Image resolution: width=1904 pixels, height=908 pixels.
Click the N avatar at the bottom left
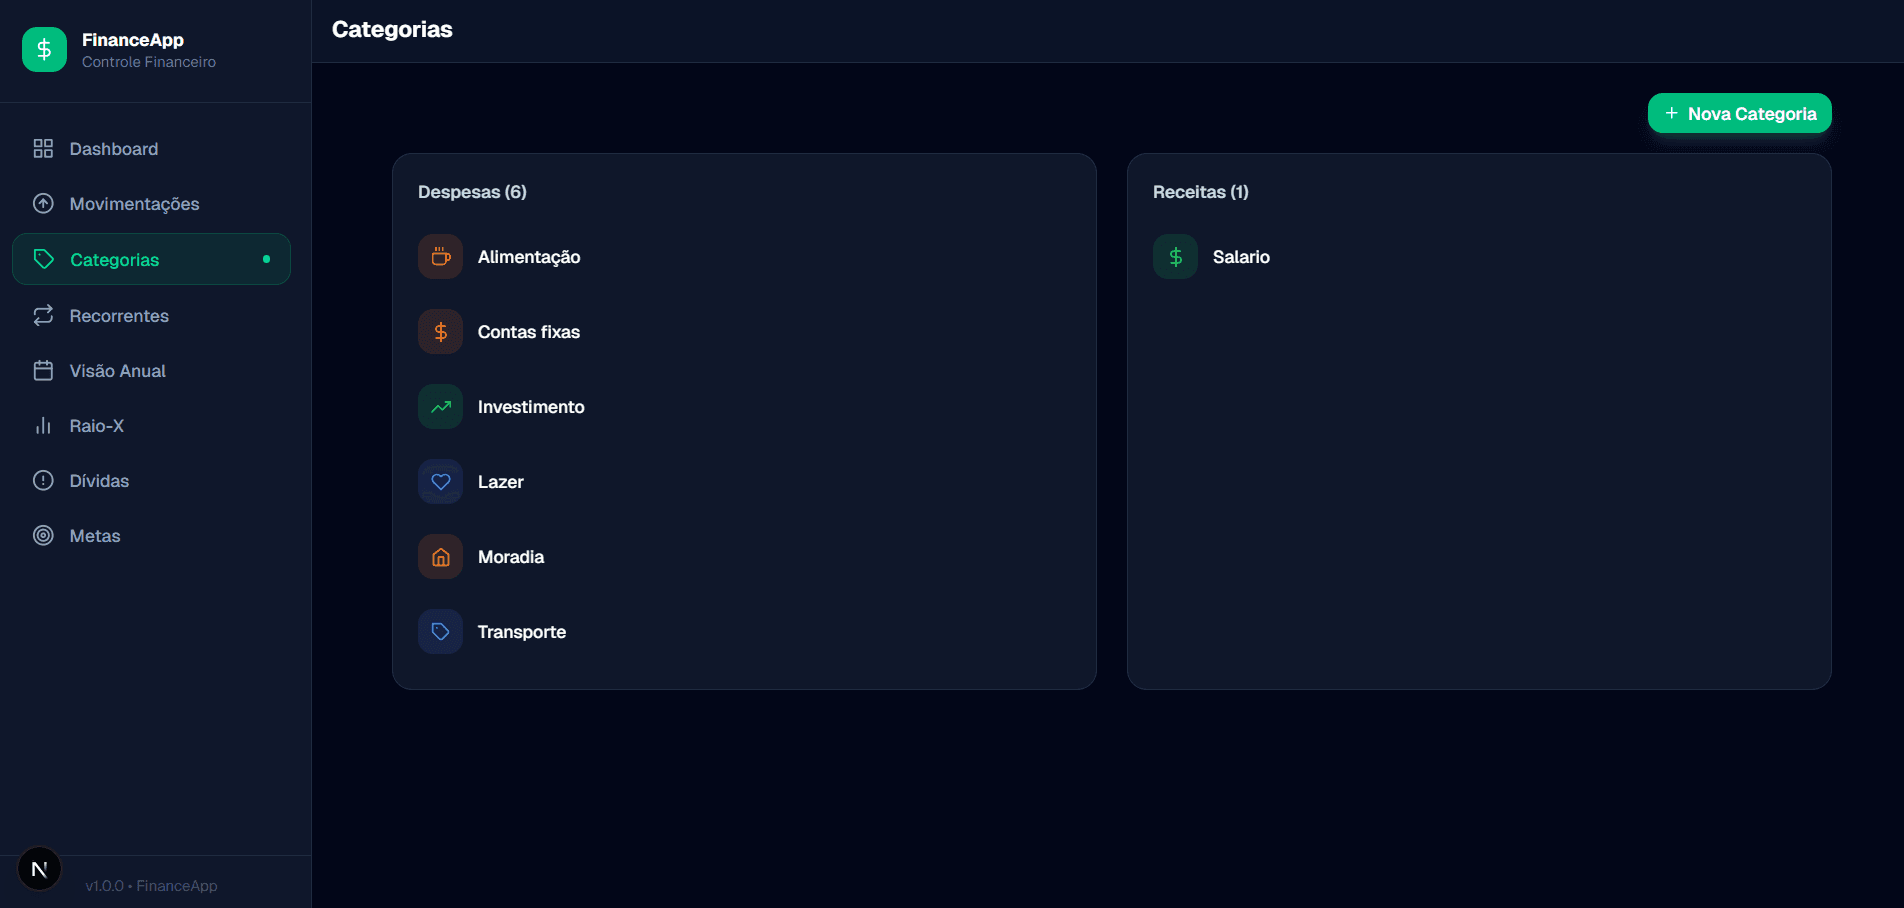point(39,868)
